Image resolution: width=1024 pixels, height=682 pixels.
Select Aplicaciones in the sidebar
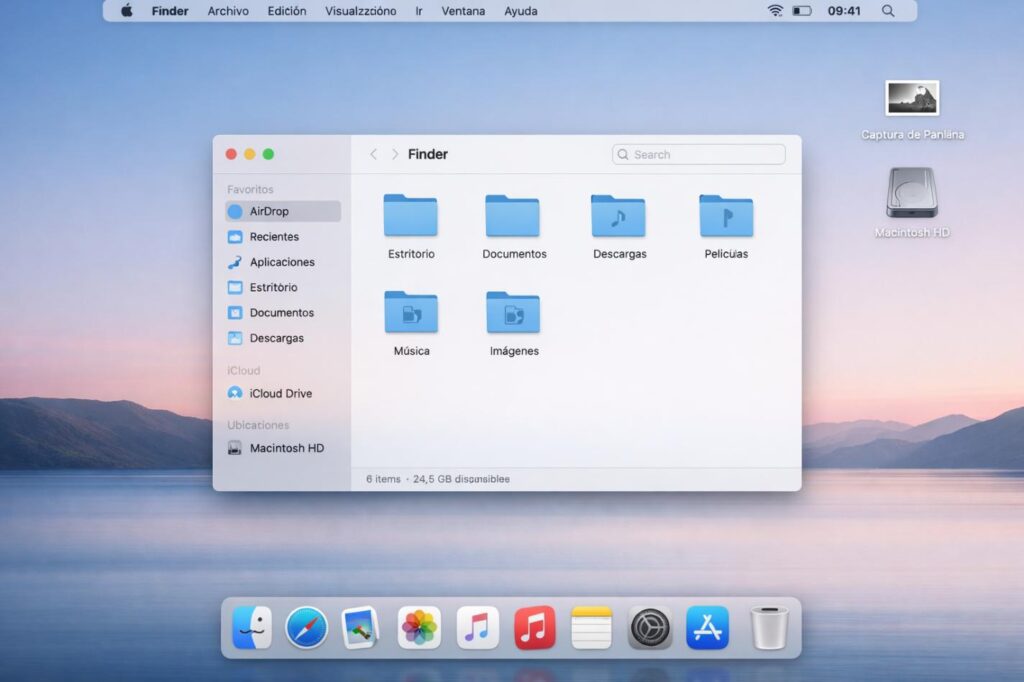pos(283,262)
